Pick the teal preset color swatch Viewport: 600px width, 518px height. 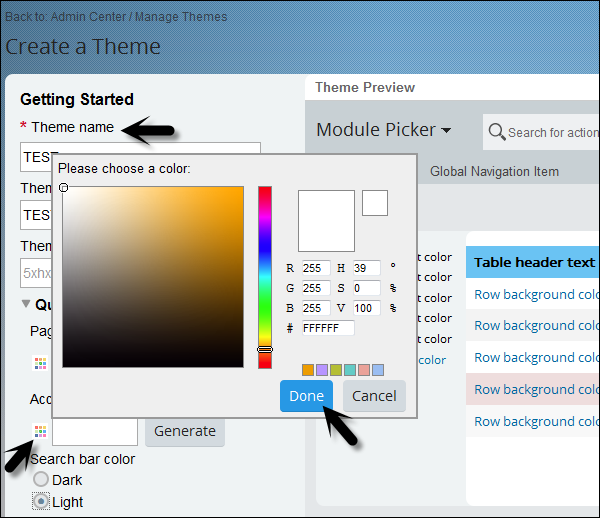[350, 370]
